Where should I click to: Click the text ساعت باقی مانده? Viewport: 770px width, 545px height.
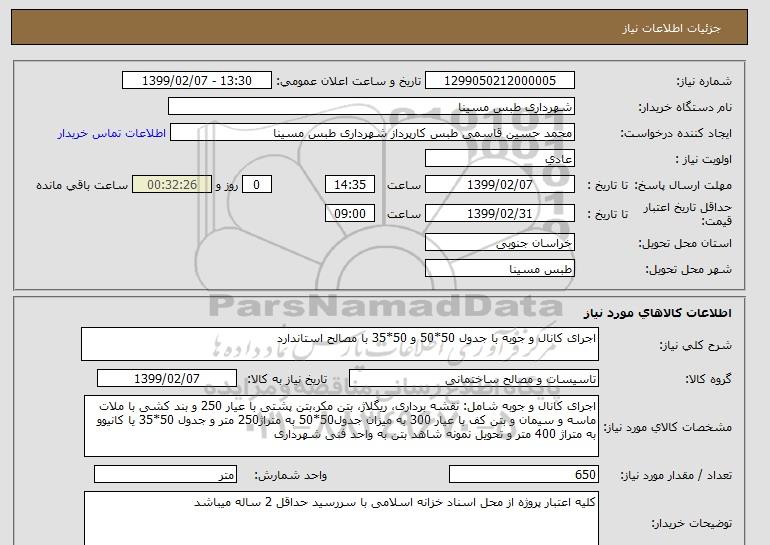click(x=82, y=185)
